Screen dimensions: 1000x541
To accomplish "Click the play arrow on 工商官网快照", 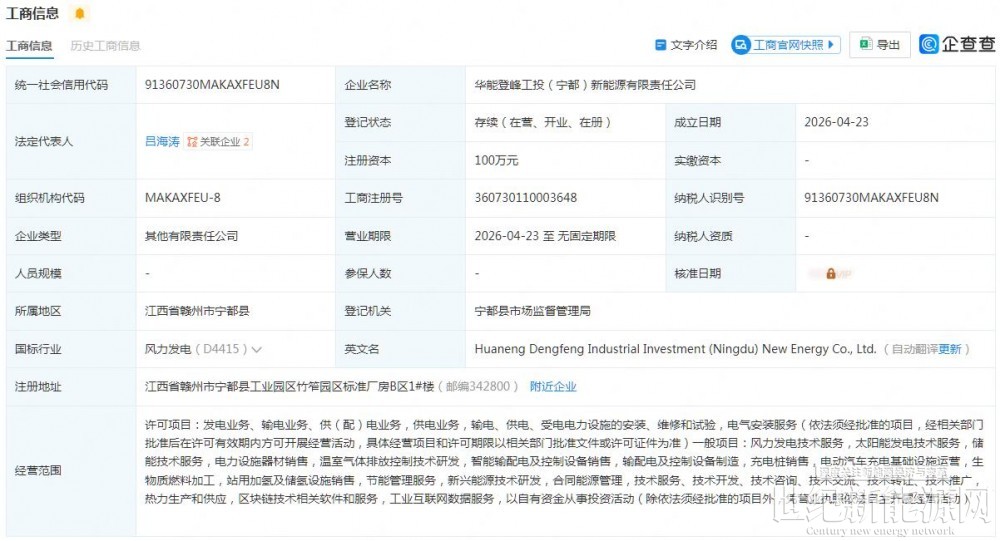I will pos(833,45).
